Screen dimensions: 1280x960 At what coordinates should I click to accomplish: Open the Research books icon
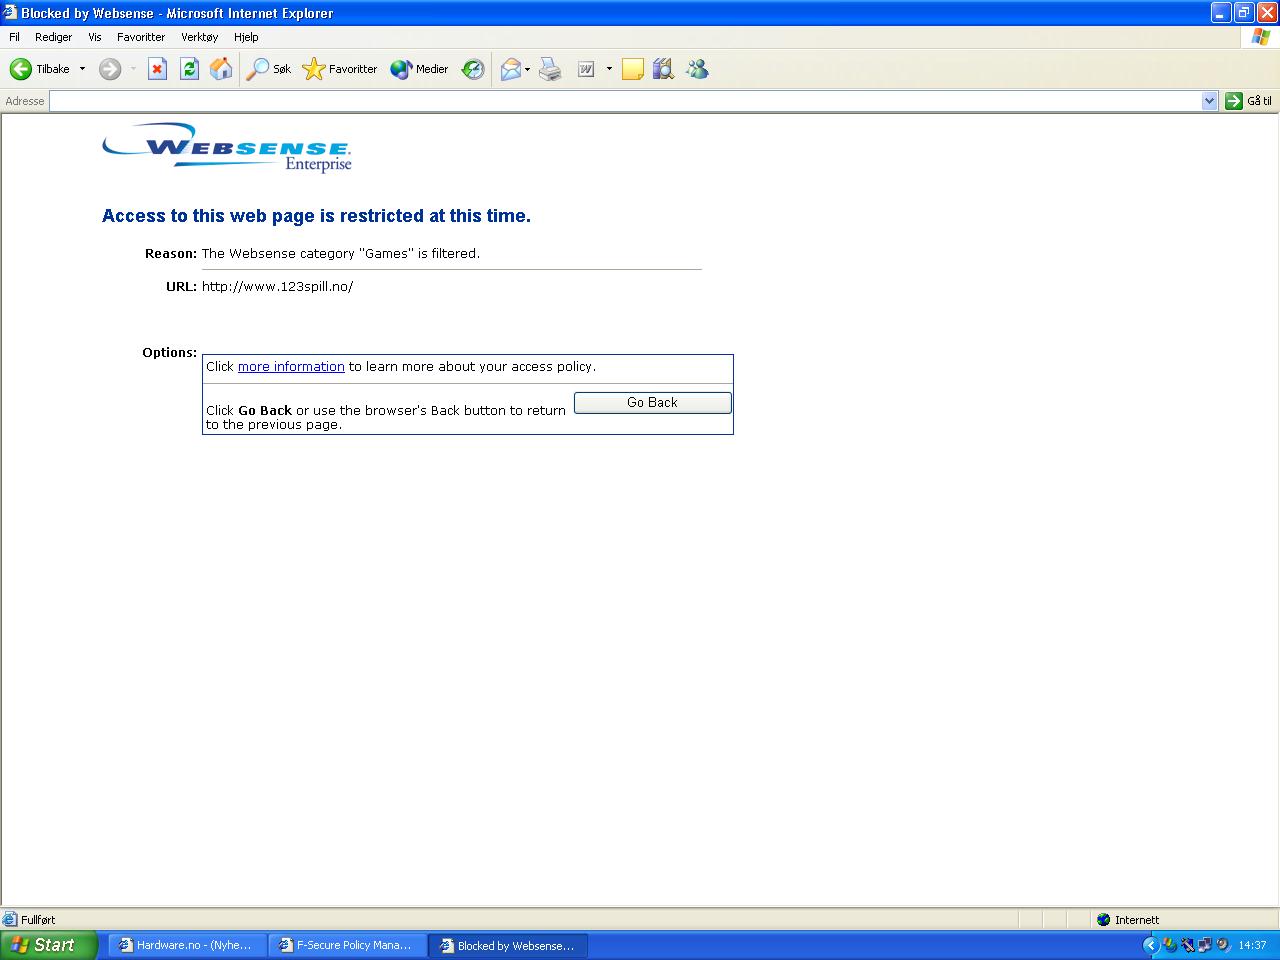(663, 69)
